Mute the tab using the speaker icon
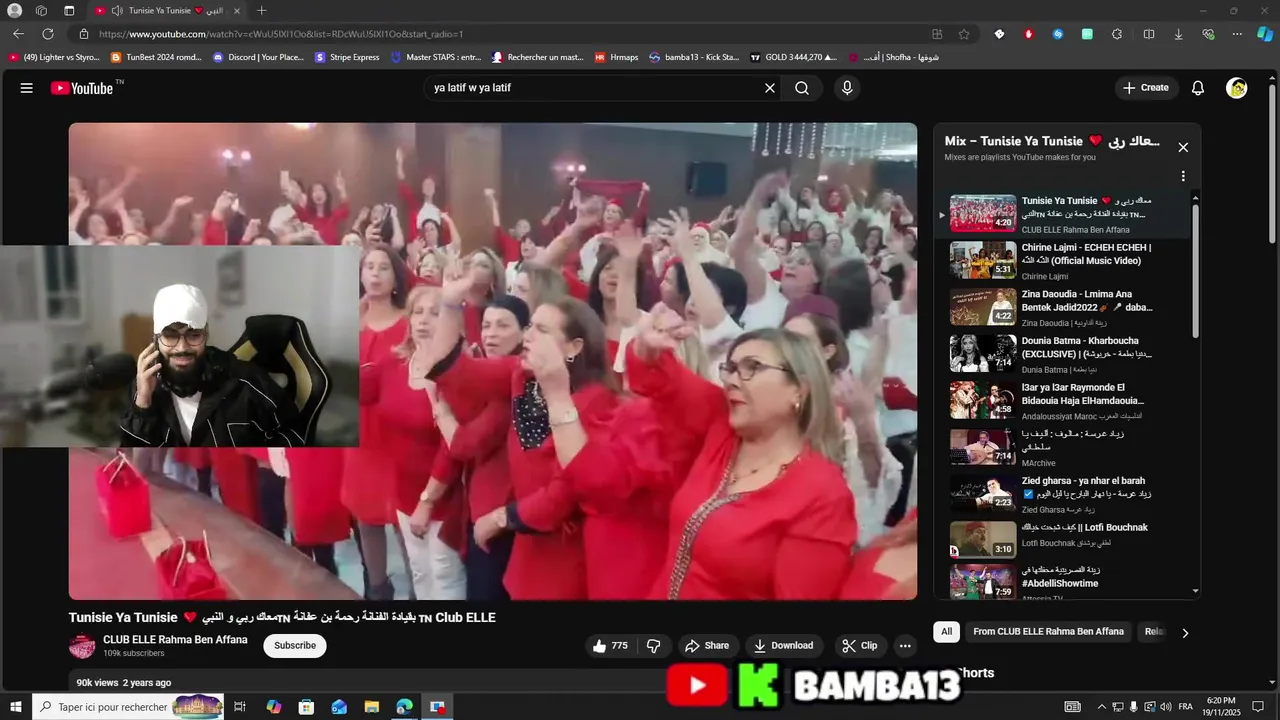 click(117, 11)
